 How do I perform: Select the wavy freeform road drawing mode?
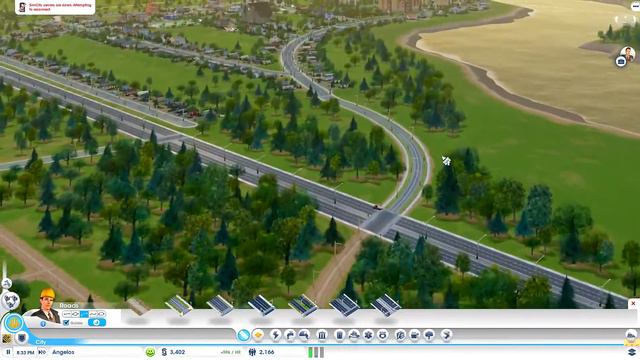(93, 314)
